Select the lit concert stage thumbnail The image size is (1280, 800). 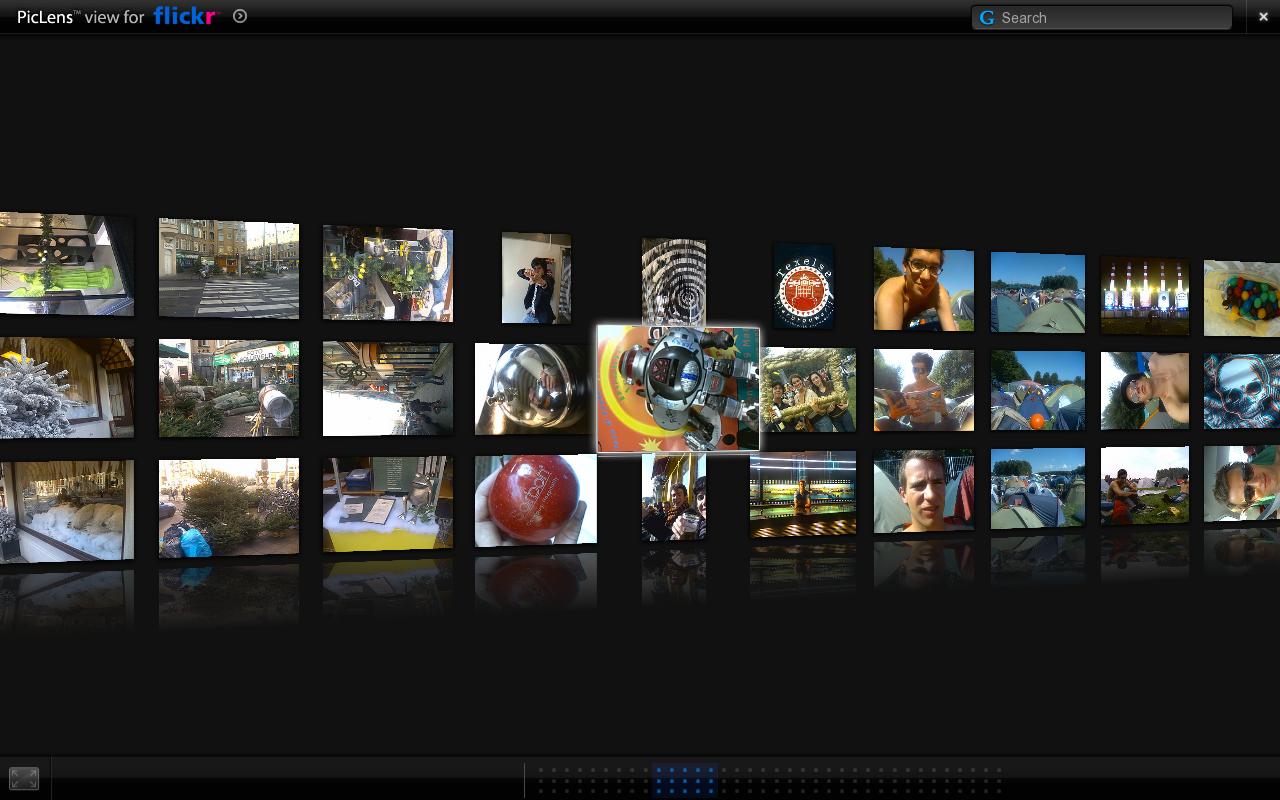point(1144,295)
